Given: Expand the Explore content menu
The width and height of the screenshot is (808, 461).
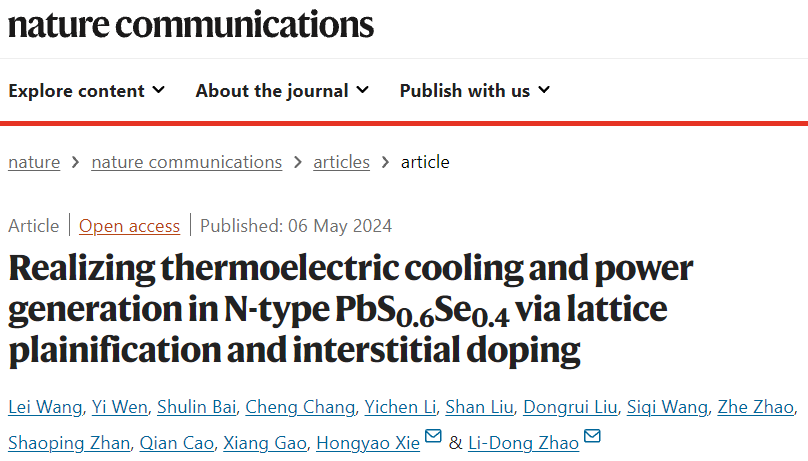Looking at the screenshot, I should (87, 91).
